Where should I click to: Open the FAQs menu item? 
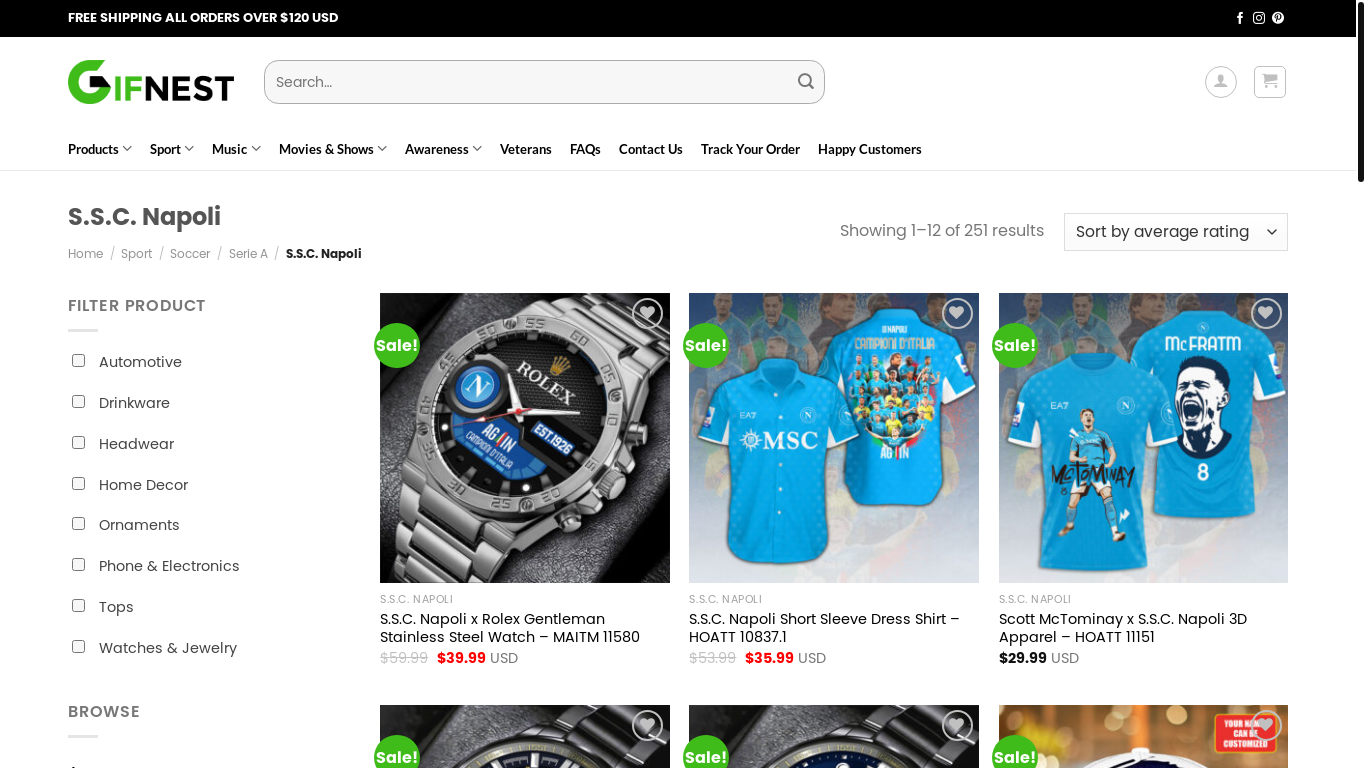(x=585, y=149)
